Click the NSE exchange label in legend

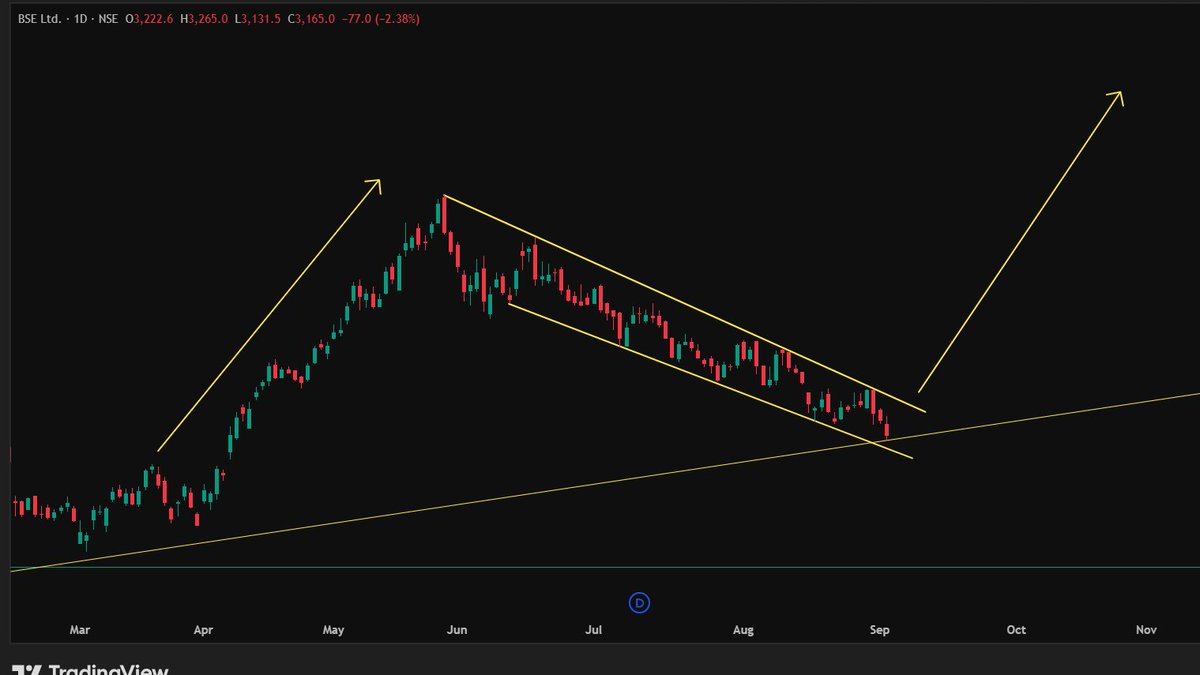pyautogui.click(x=108, y=18)
